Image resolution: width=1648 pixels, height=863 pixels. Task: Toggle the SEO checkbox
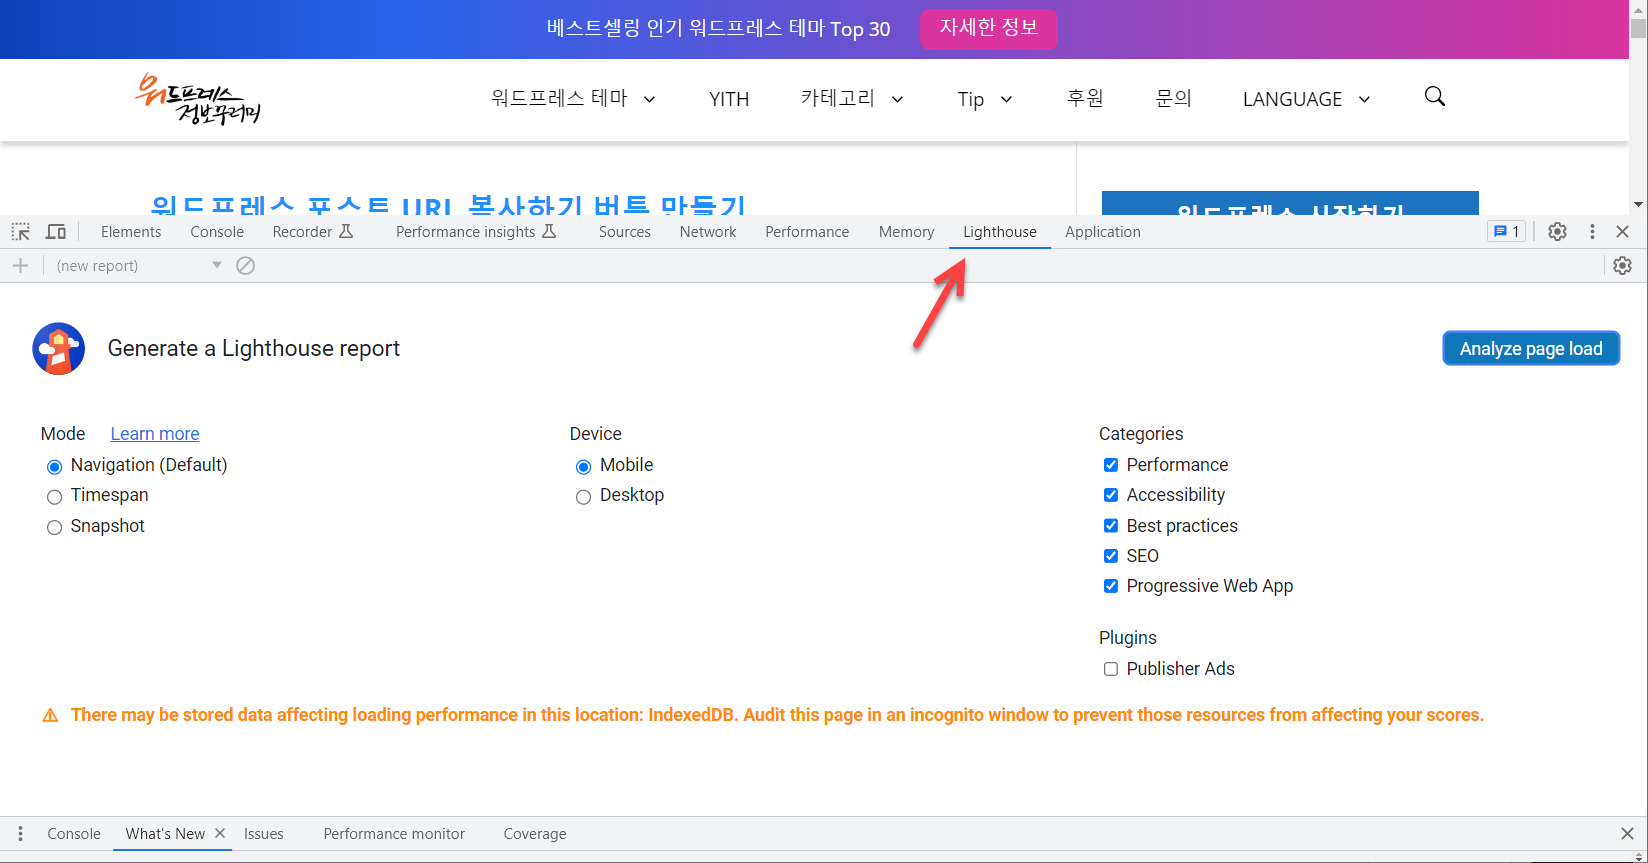[x=1110, y=556]
